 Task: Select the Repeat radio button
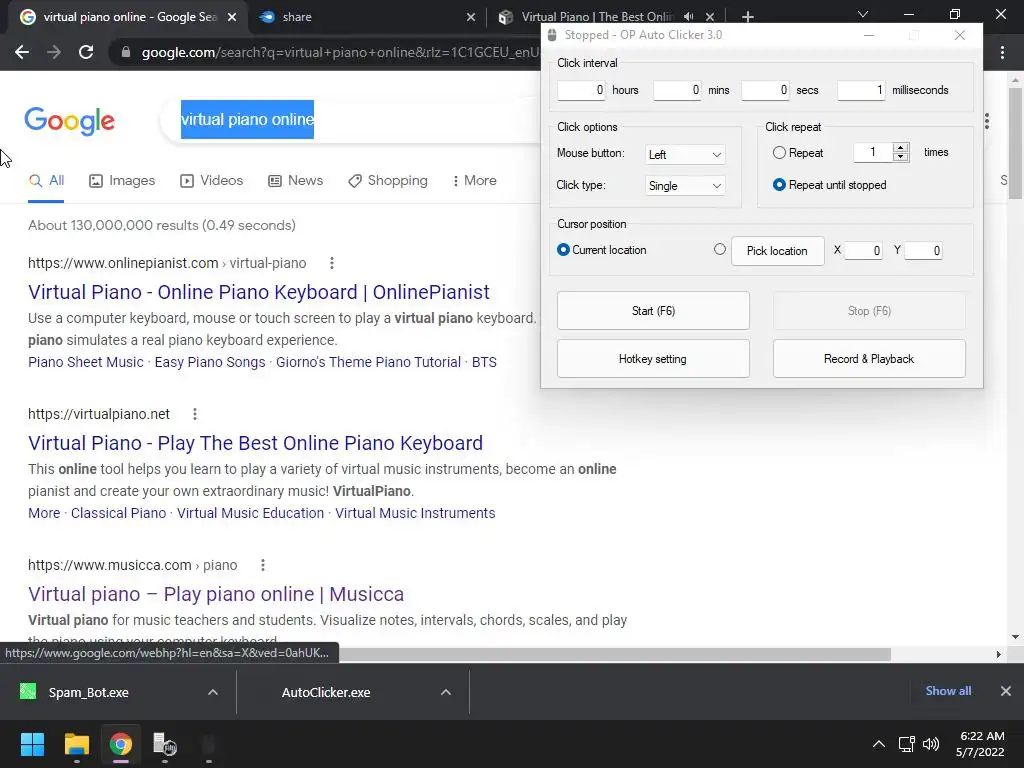pos(779,153)
